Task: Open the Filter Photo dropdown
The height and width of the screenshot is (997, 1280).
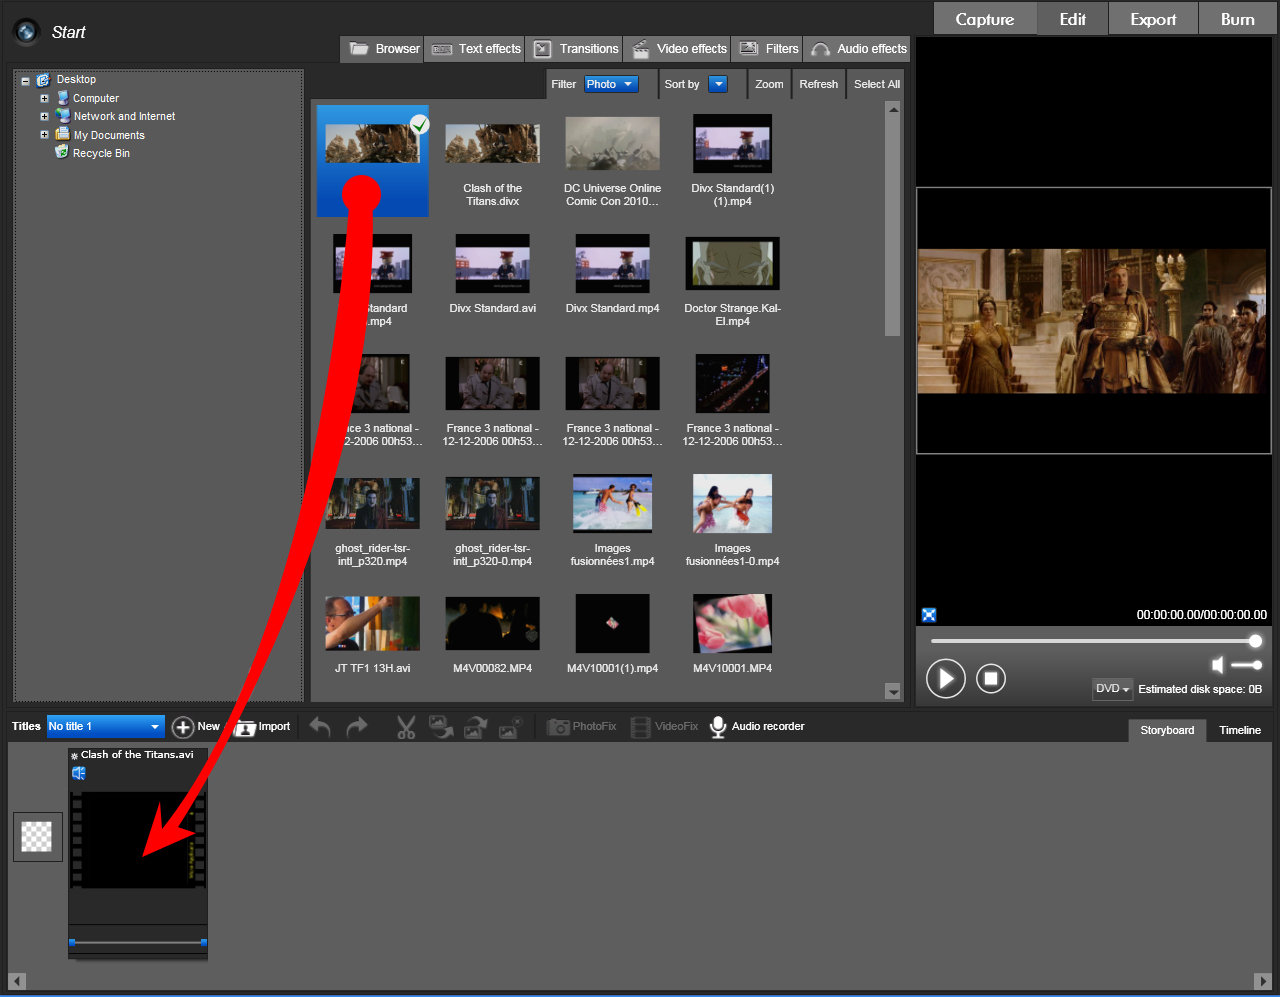Action: 611,85
